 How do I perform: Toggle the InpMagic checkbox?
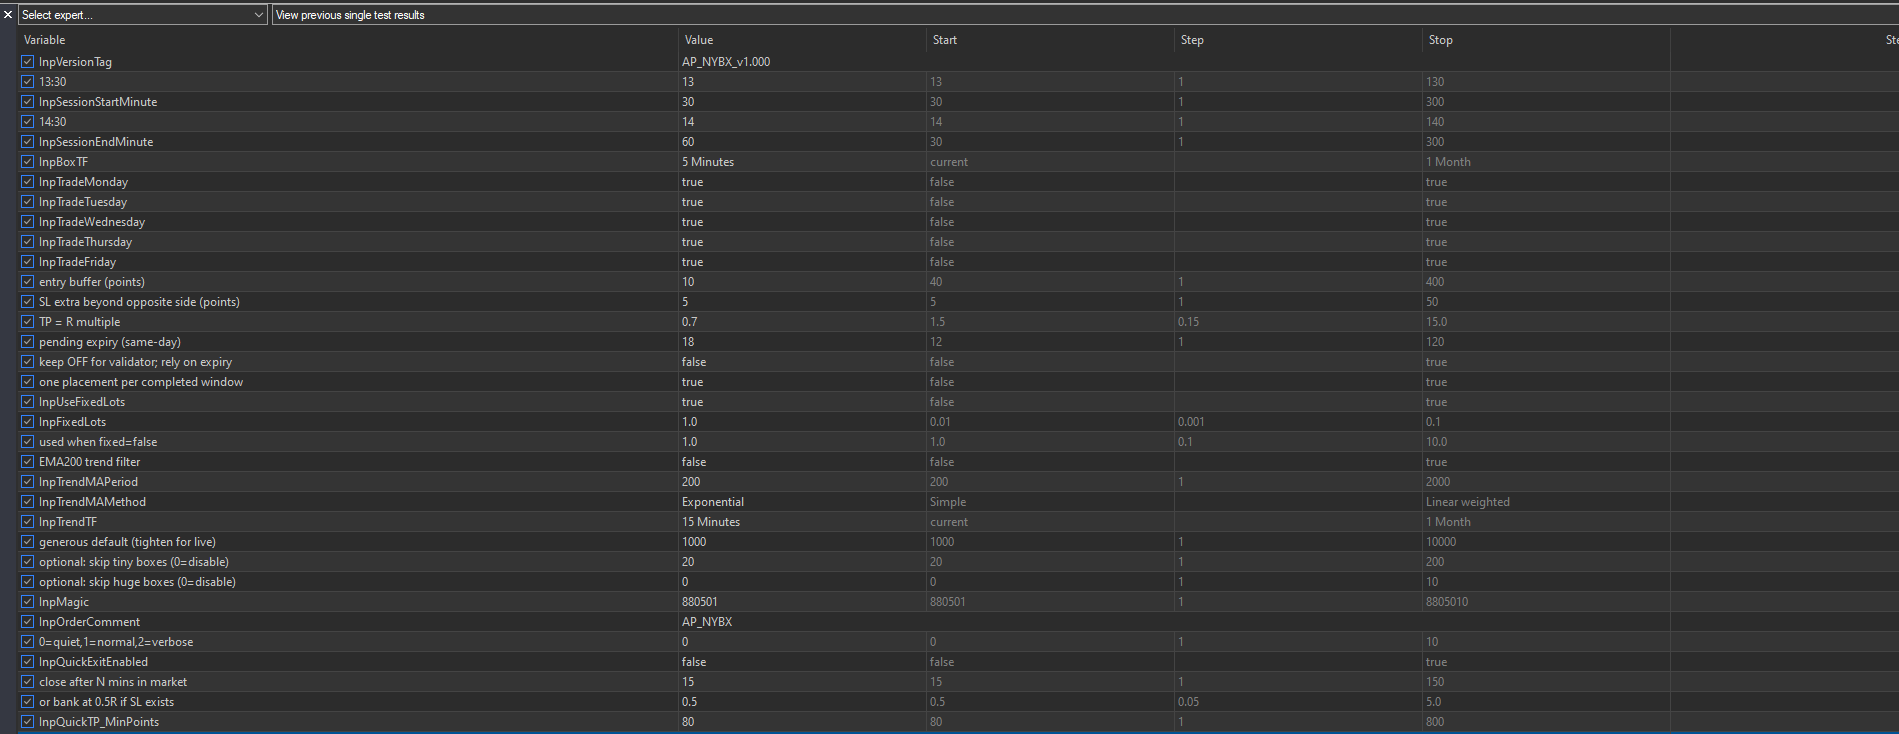[x=28, y=602]
